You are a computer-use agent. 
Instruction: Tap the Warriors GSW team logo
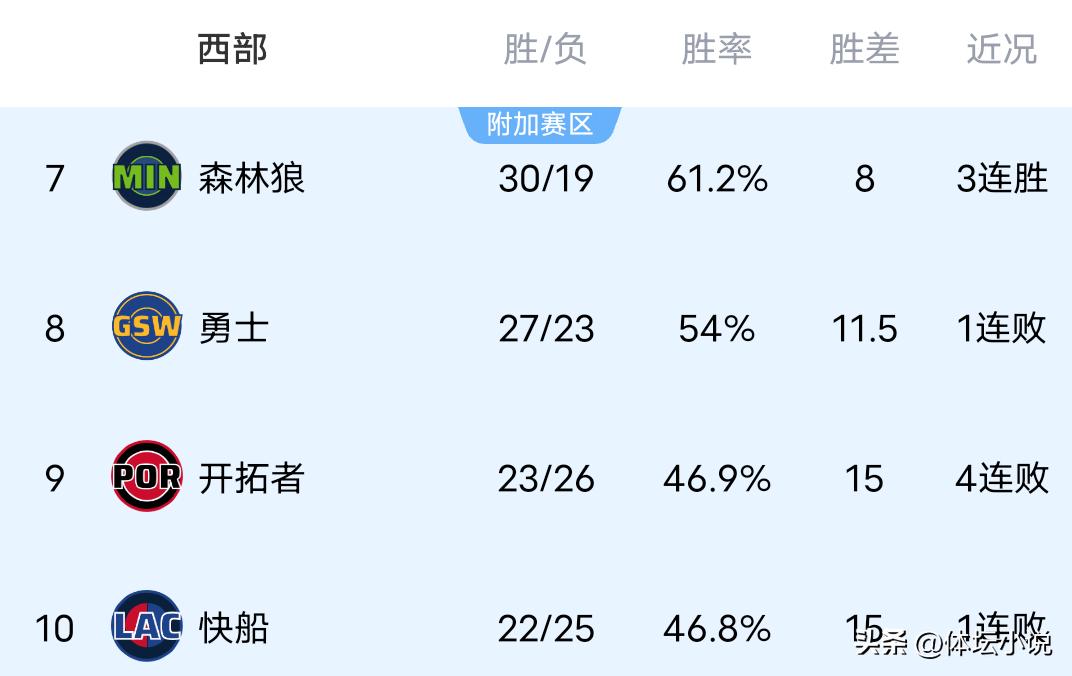click(147, 327)
